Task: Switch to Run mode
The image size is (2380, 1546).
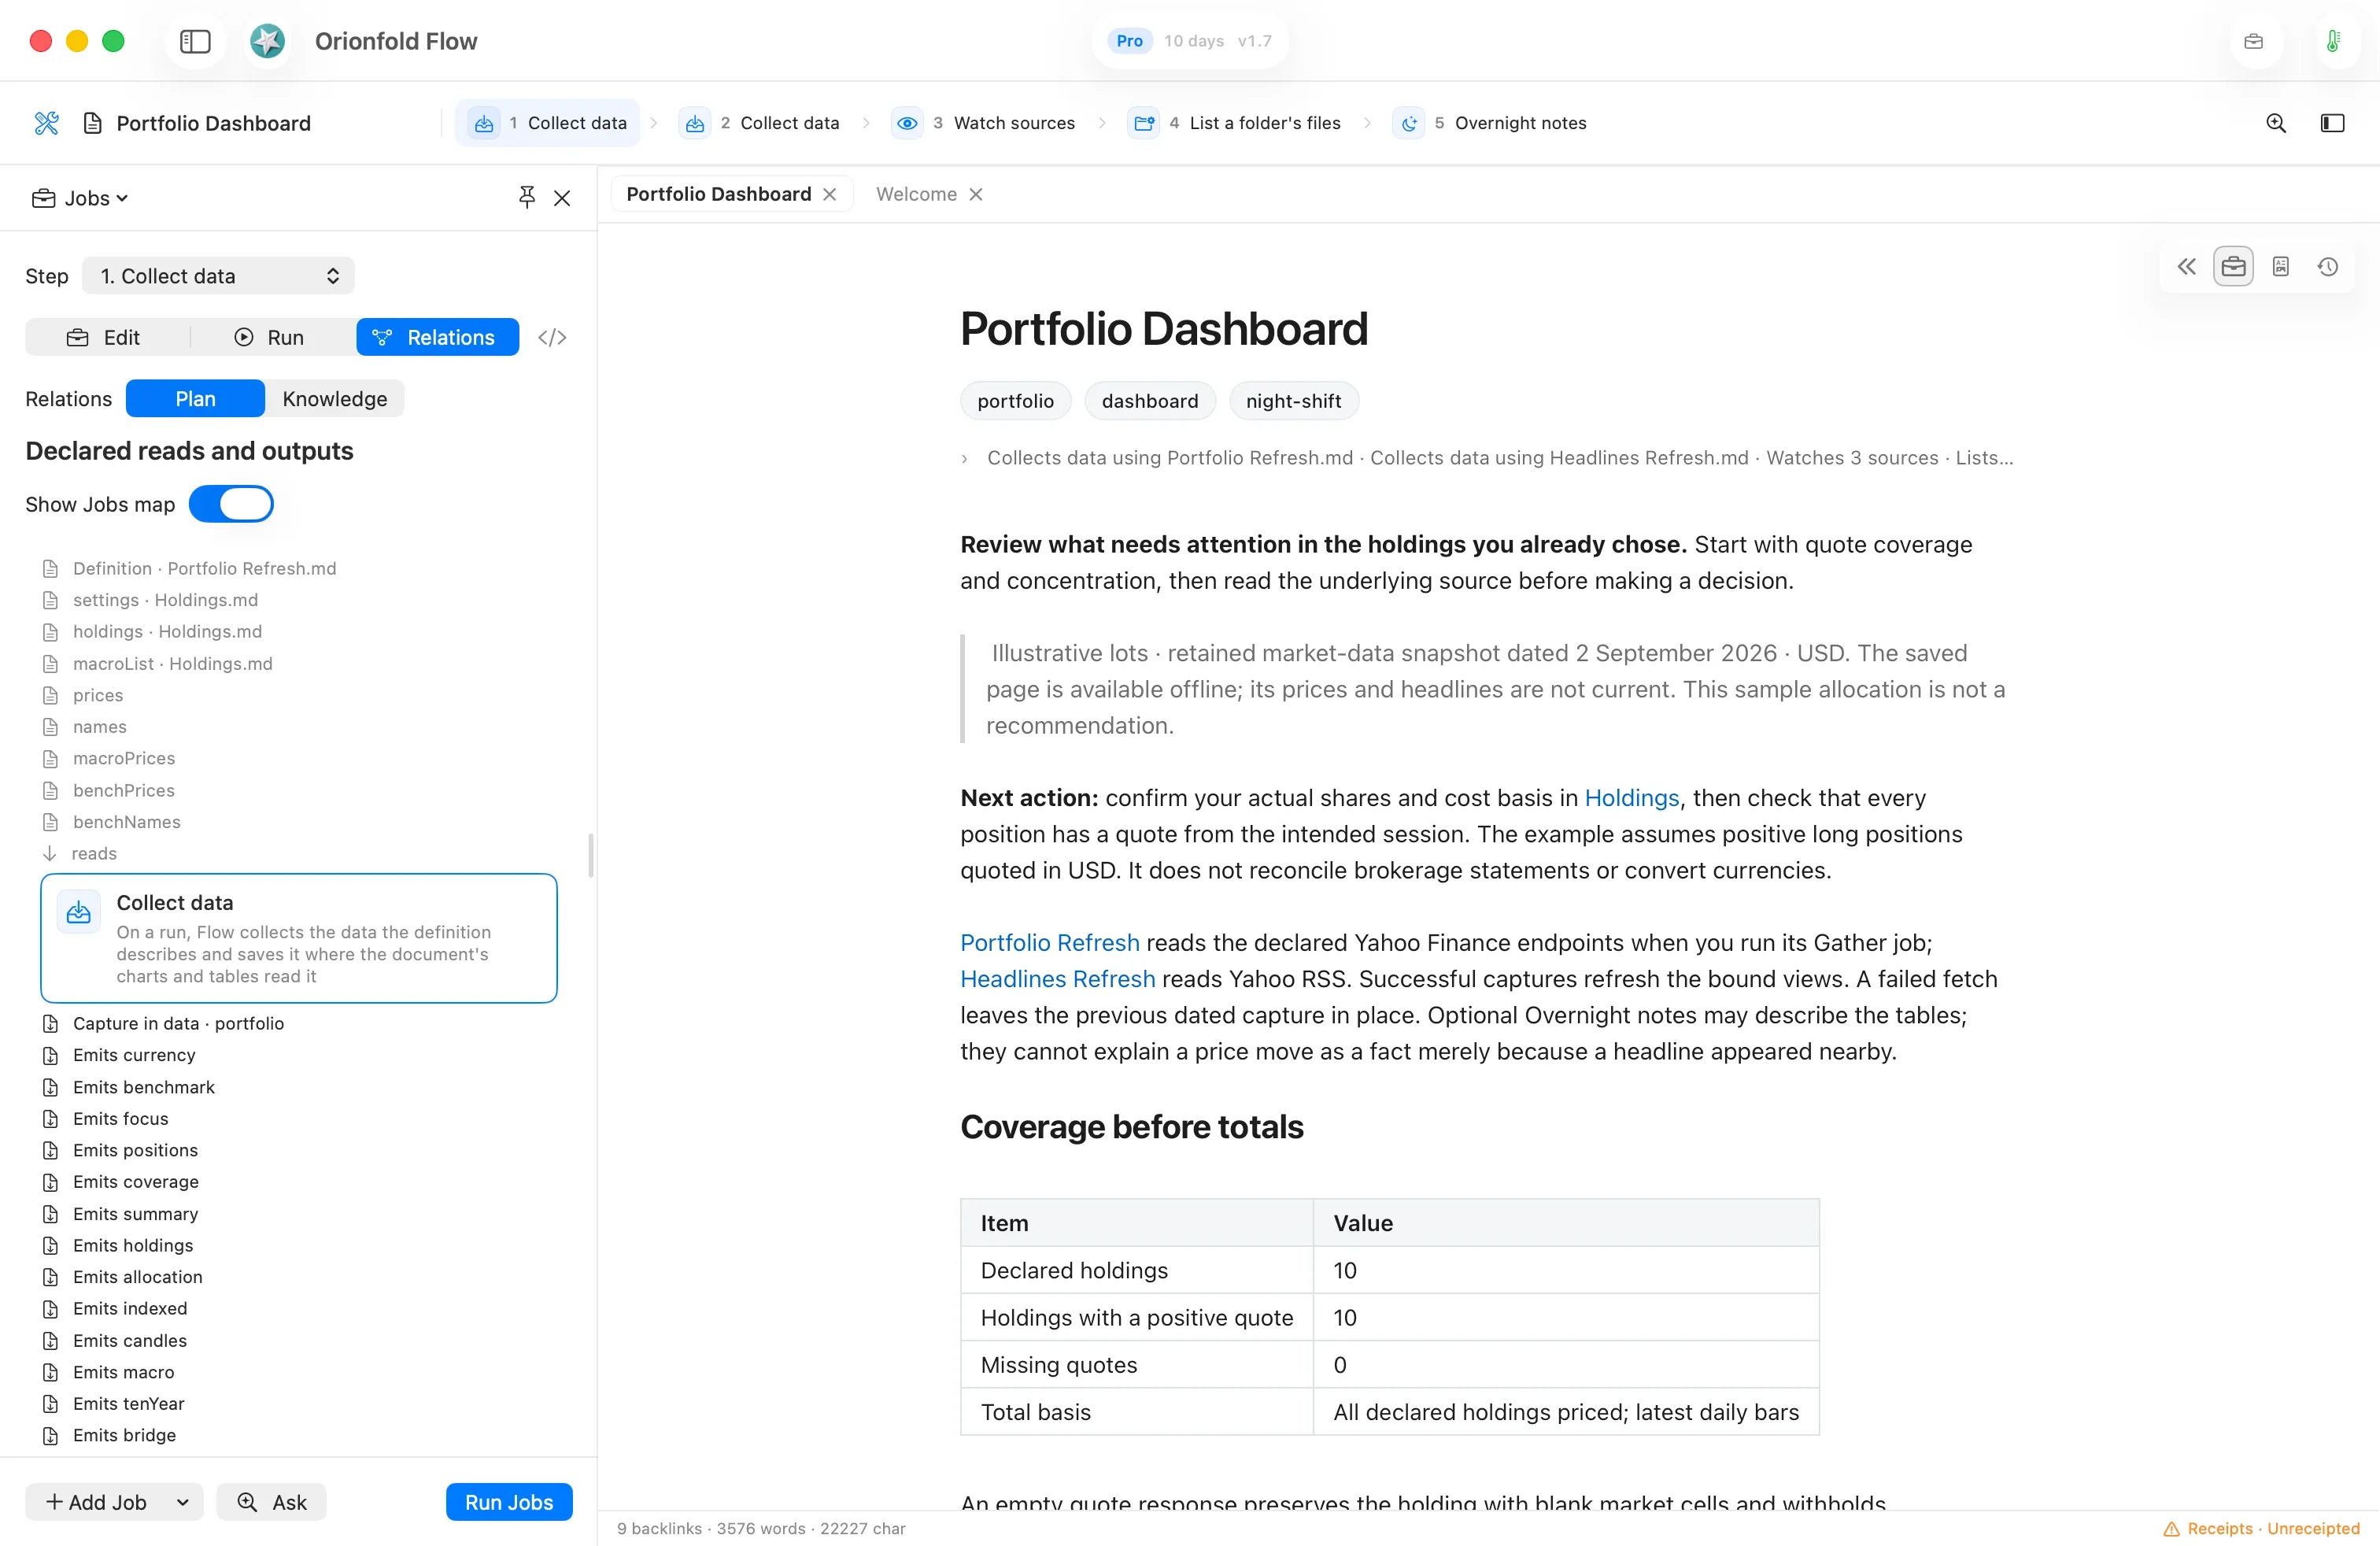Action: 271,338
